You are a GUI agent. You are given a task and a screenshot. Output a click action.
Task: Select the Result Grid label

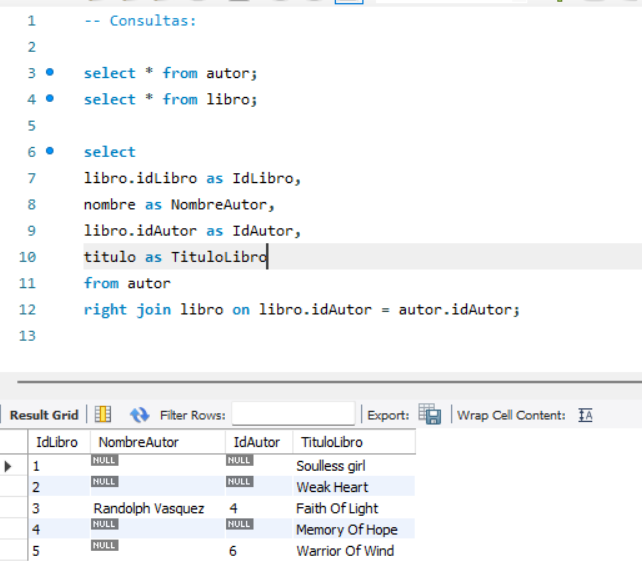44,415
